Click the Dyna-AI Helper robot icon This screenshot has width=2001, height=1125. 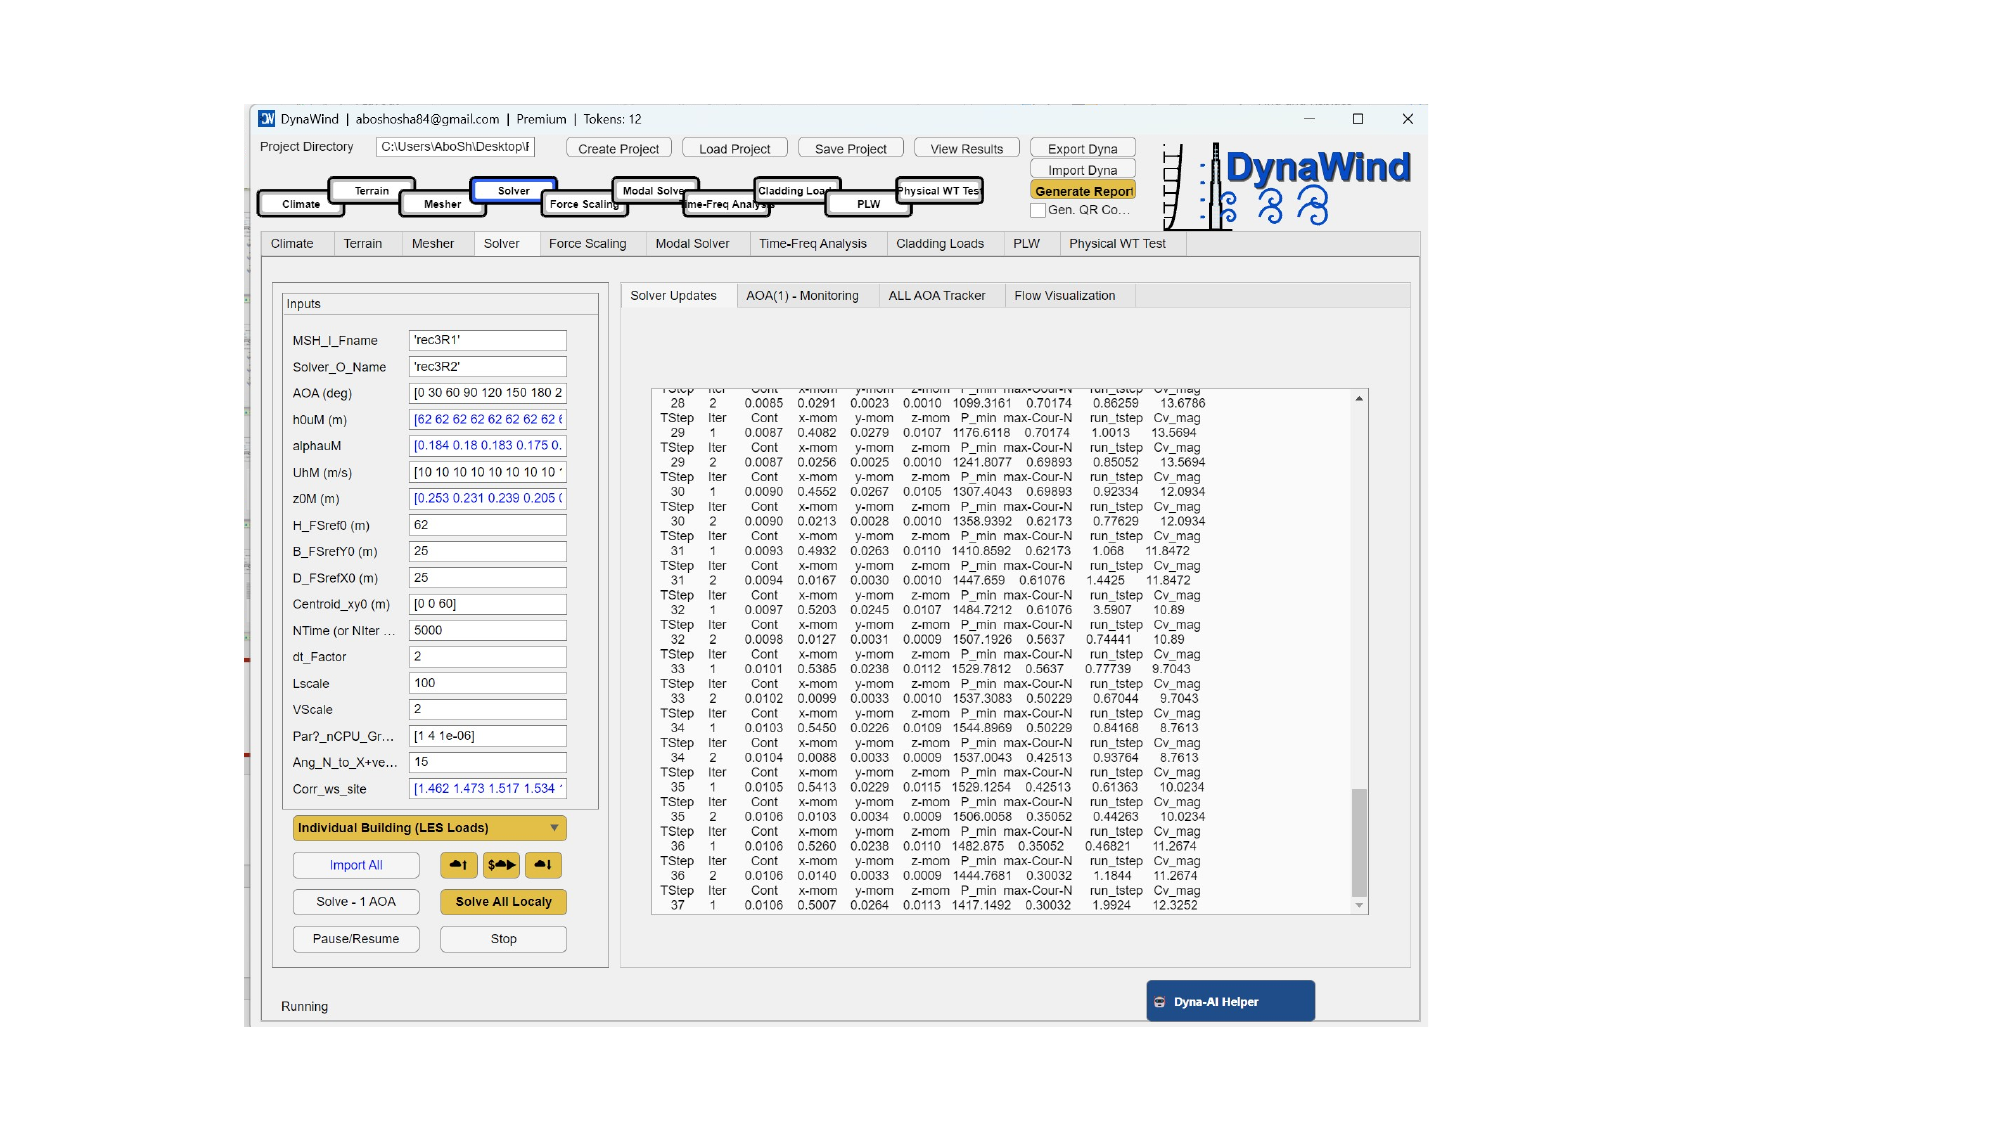[1160, 1002]
